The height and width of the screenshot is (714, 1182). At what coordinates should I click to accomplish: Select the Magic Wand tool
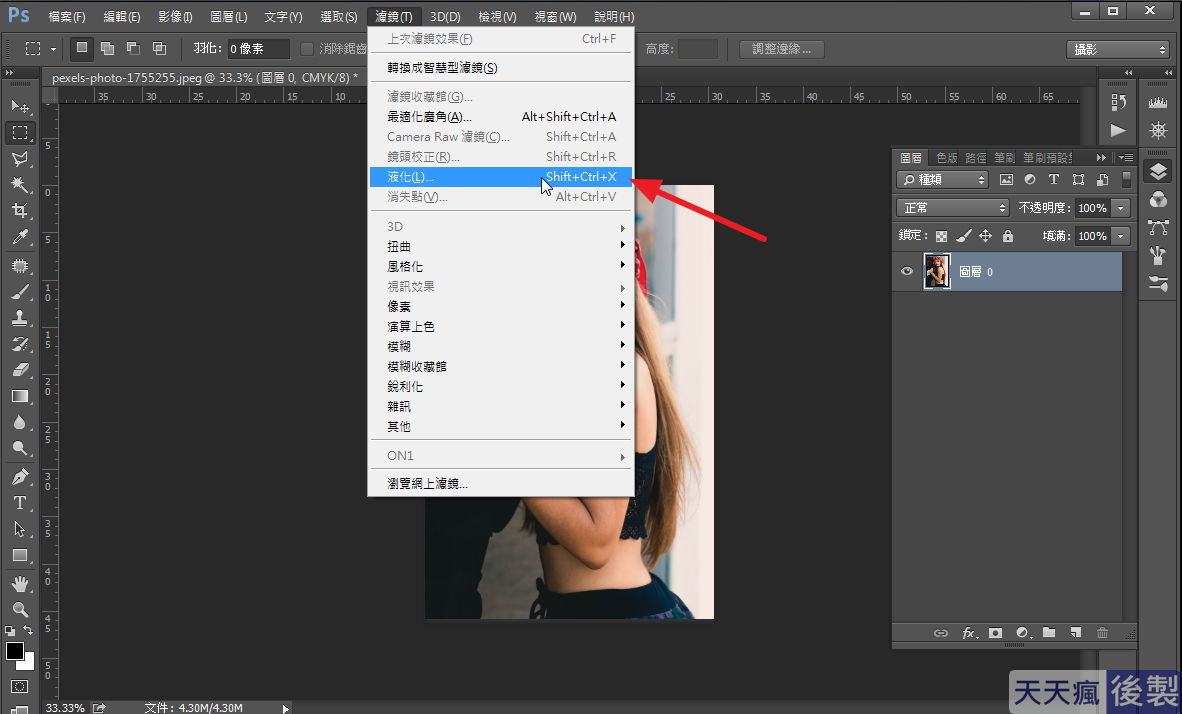(x=20, y=185)
